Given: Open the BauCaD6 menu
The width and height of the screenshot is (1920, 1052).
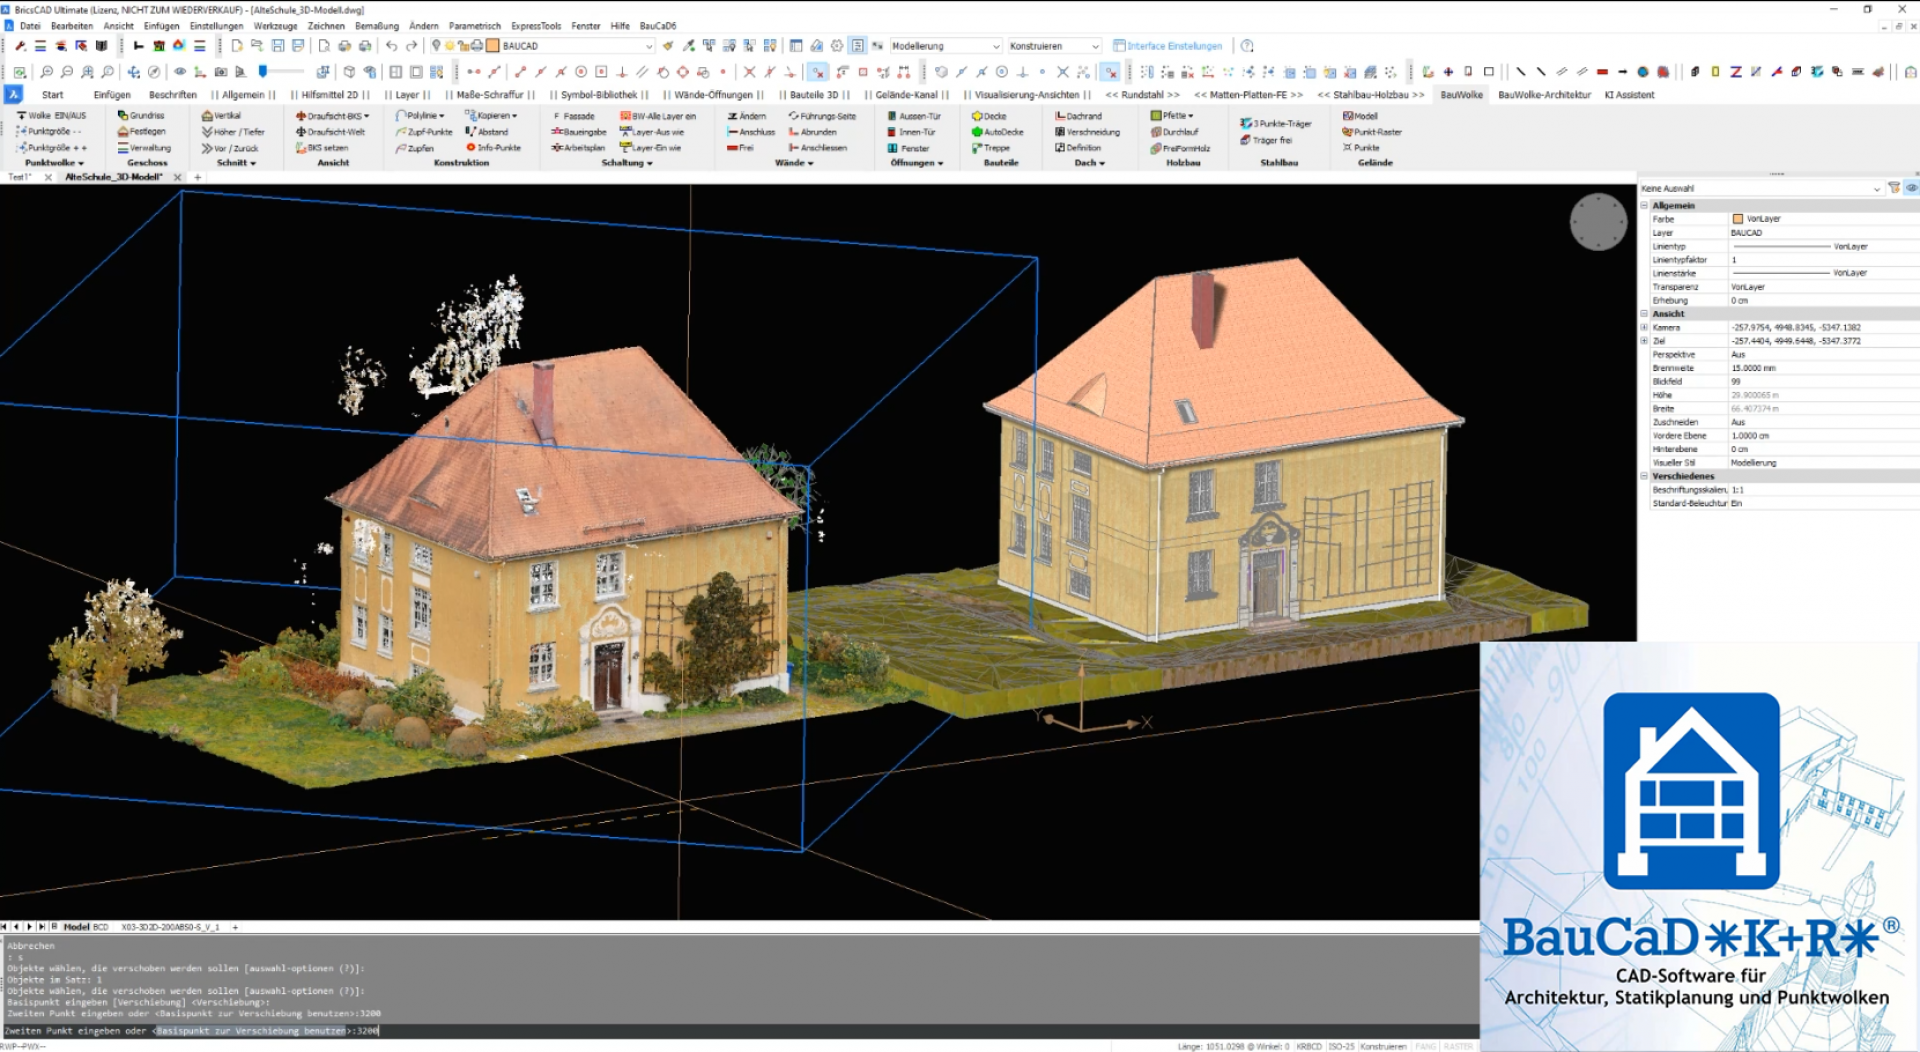Looking at the screenshot, I should pyautogui.click(x=657, y=26).
